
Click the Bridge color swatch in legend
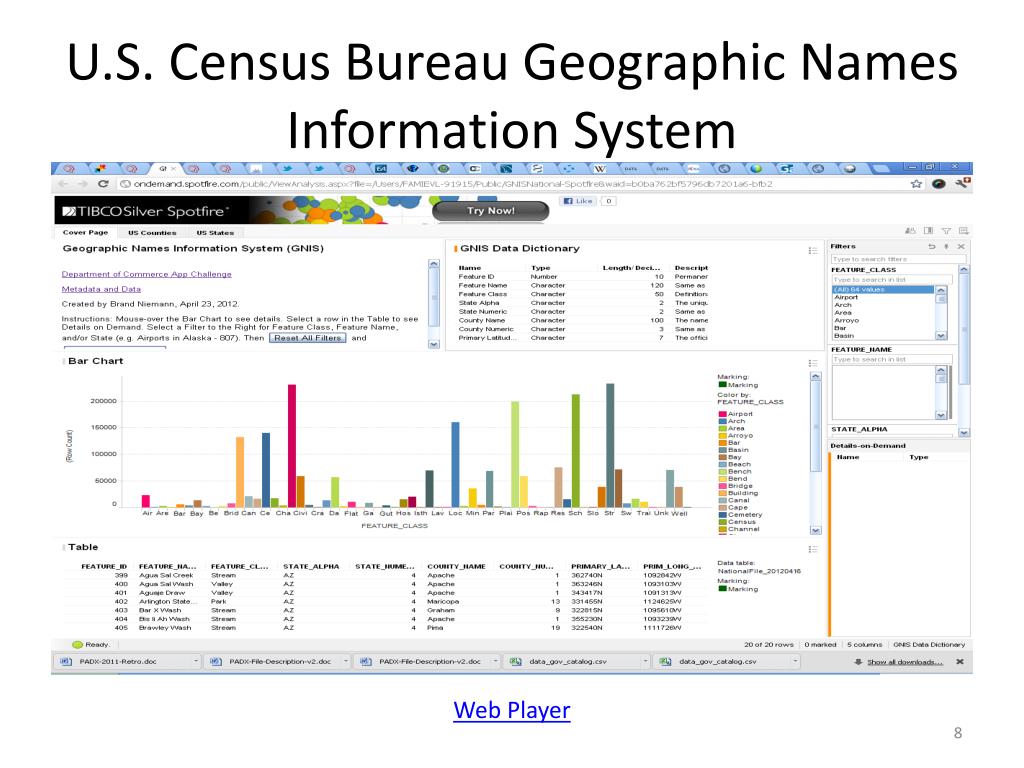point(722,486)
